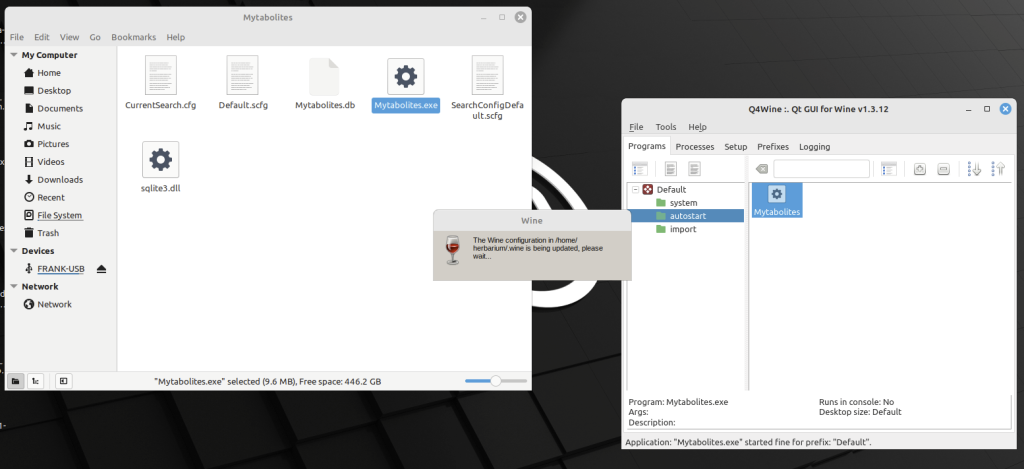1024x469 pixels.
Task: Switch to the Processes tab
Action: pyautogui.click(x=695, y=147)
